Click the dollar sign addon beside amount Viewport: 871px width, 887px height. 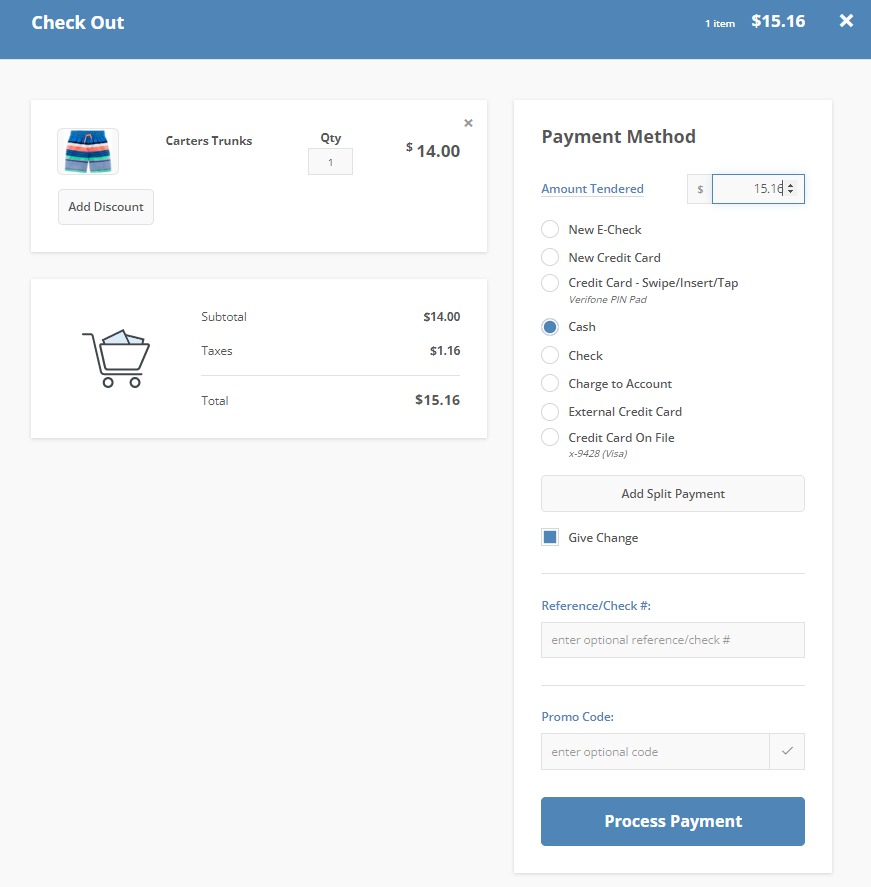click(x=700, y=189)
